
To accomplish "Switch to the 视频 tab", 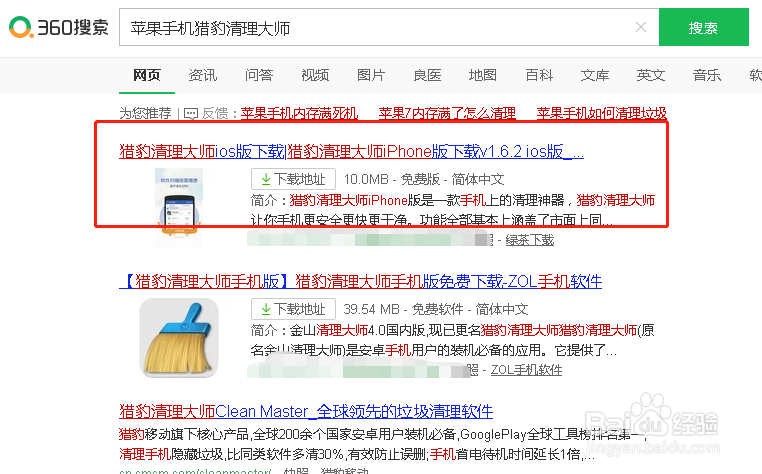I will [x=315, y=75].
